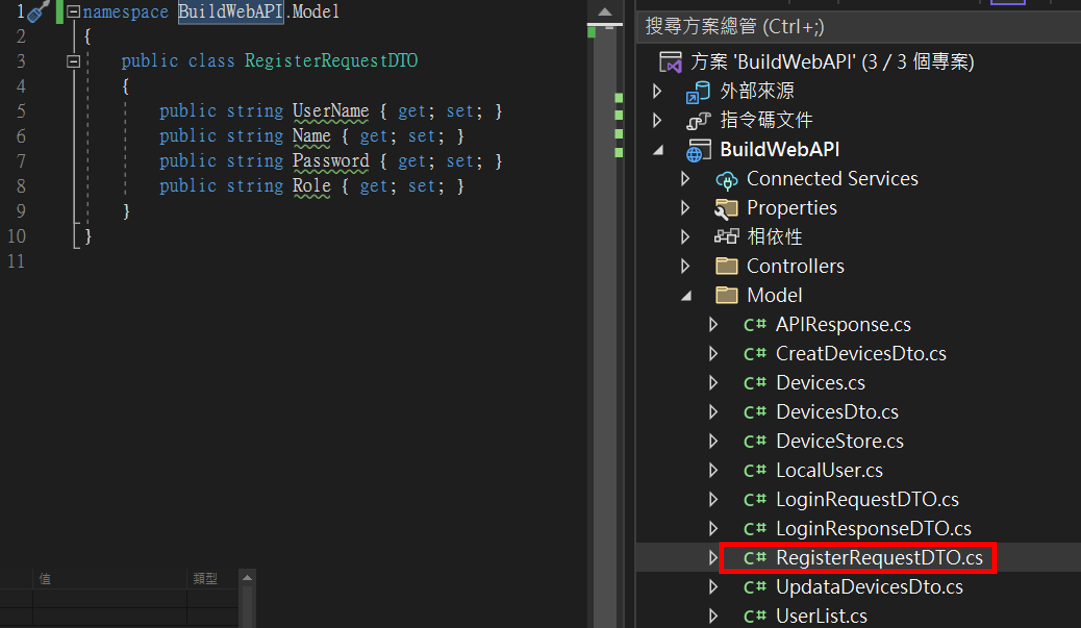Image resolution: width=1081 pixels, height=628 pixels.
Task: Expand the UserList.cs file node
Action: click(x=714, y=616)
